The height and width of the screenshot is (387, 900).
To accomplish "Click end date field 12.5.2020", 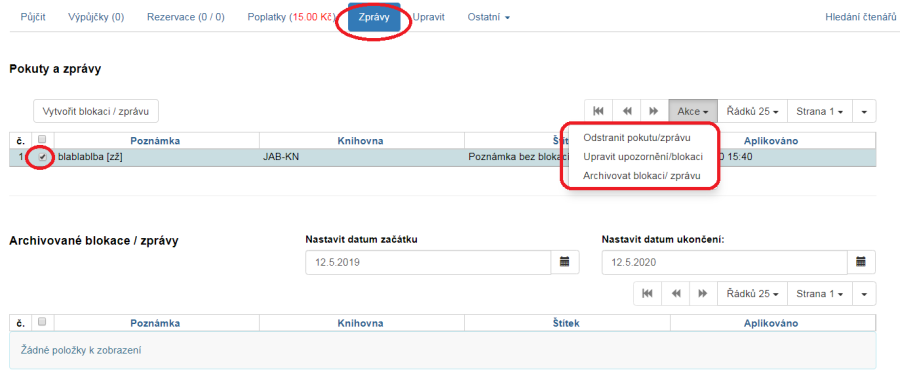I will (725, 262).
